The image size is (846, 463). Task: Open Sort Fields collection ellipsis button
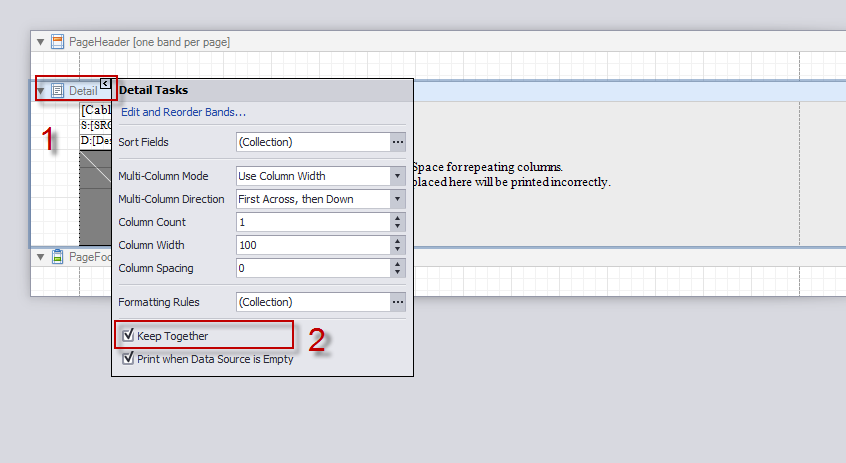(x=398, y=142)
